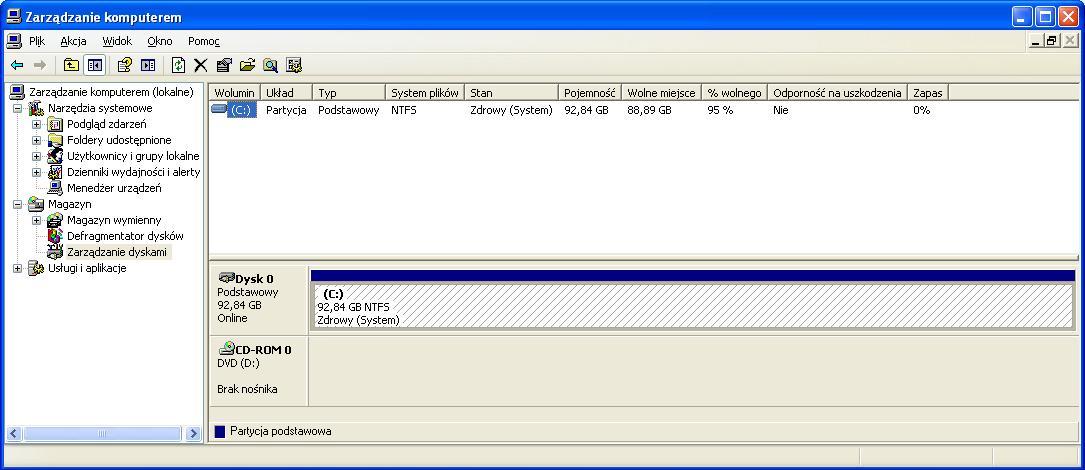Click the 88,89 GB free space cell
Image resolution: width=1085 pixels, height=470 pixels.
(x=649, y=109)
